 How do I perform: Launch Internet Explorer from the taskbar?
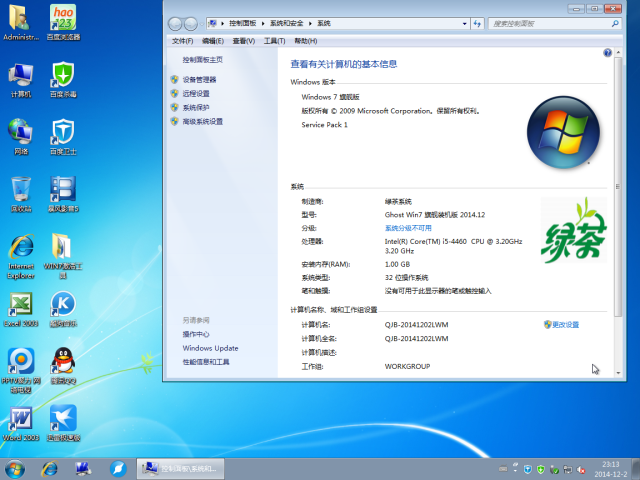[49, 469]
